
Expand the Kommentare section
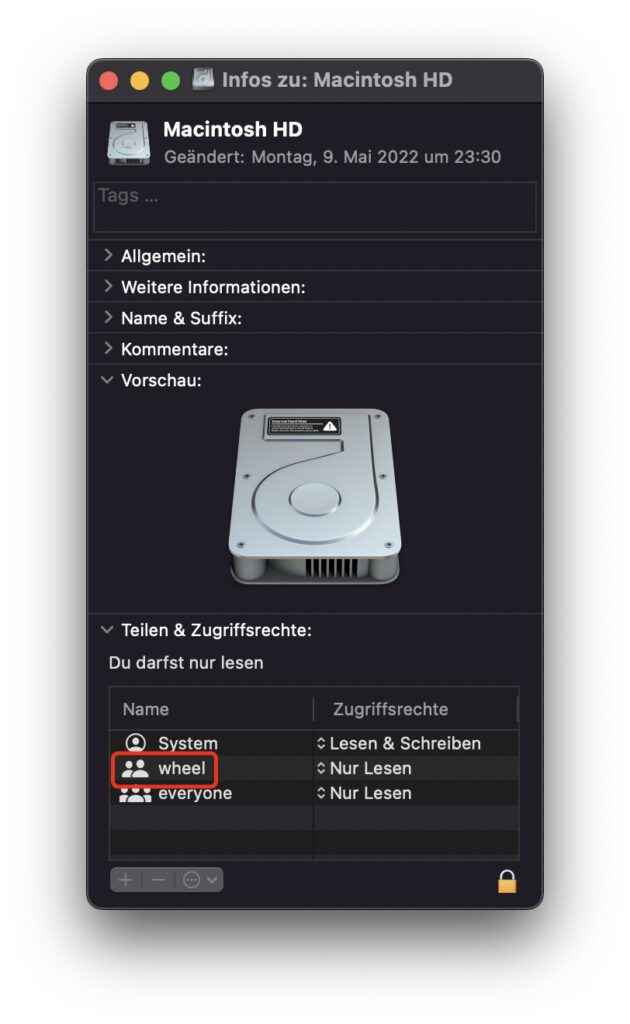point(110,349)
